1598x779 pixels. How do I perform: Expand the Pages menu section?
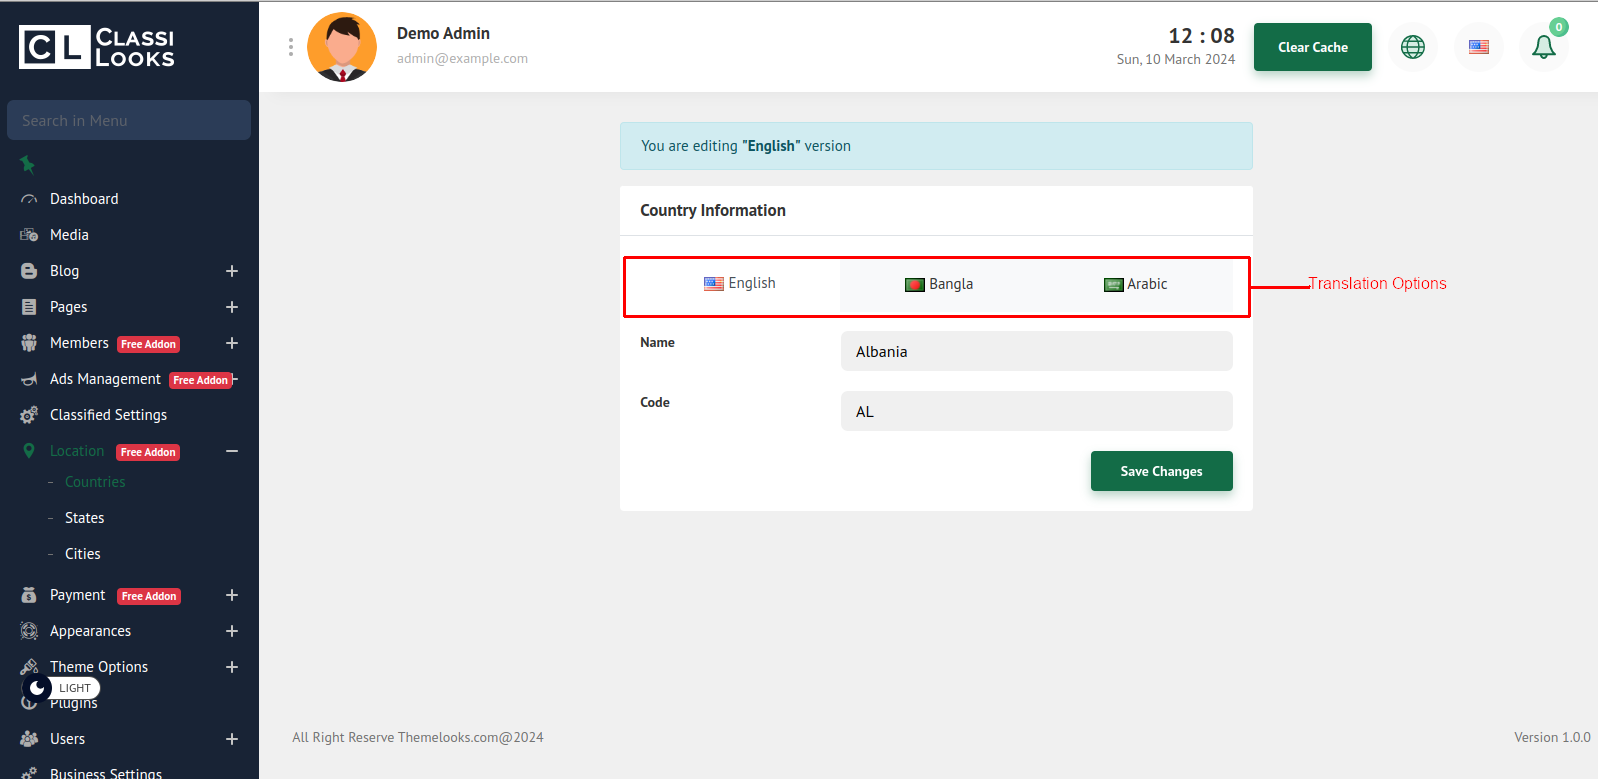click(x=231, y=307)
